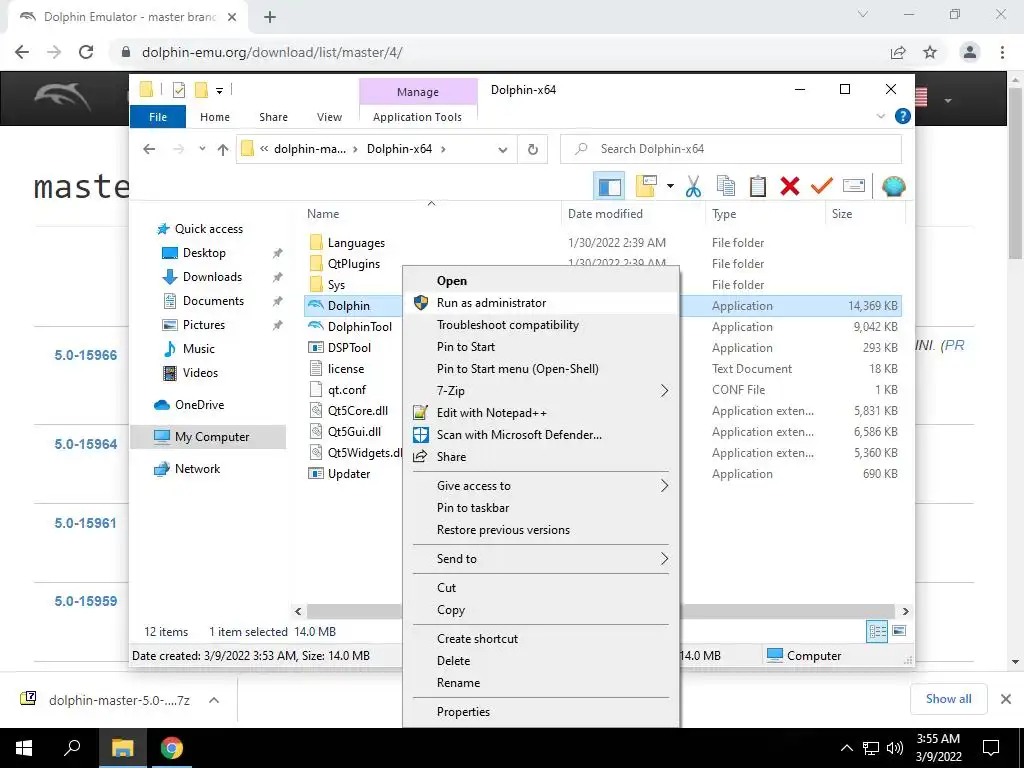Click Show all downloads in Chrome
The height and width of the screenshot is (768, 1024).
pos(948,699)
